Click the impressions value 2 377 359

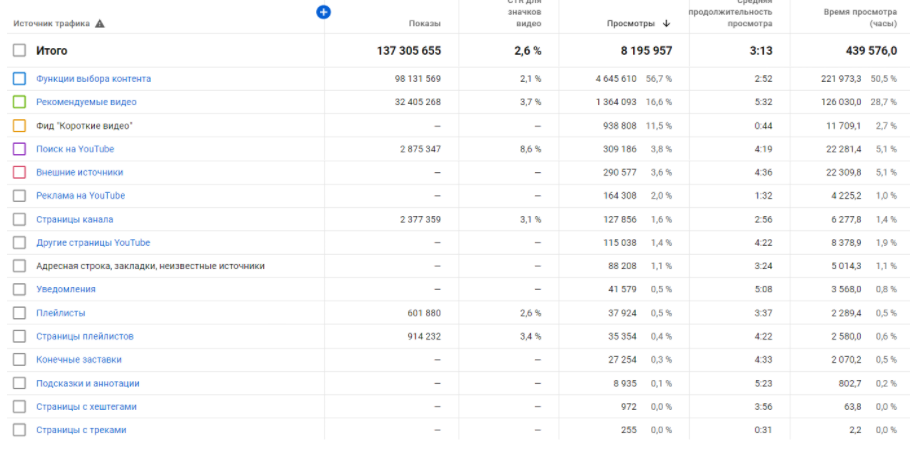tap(421, 219)
